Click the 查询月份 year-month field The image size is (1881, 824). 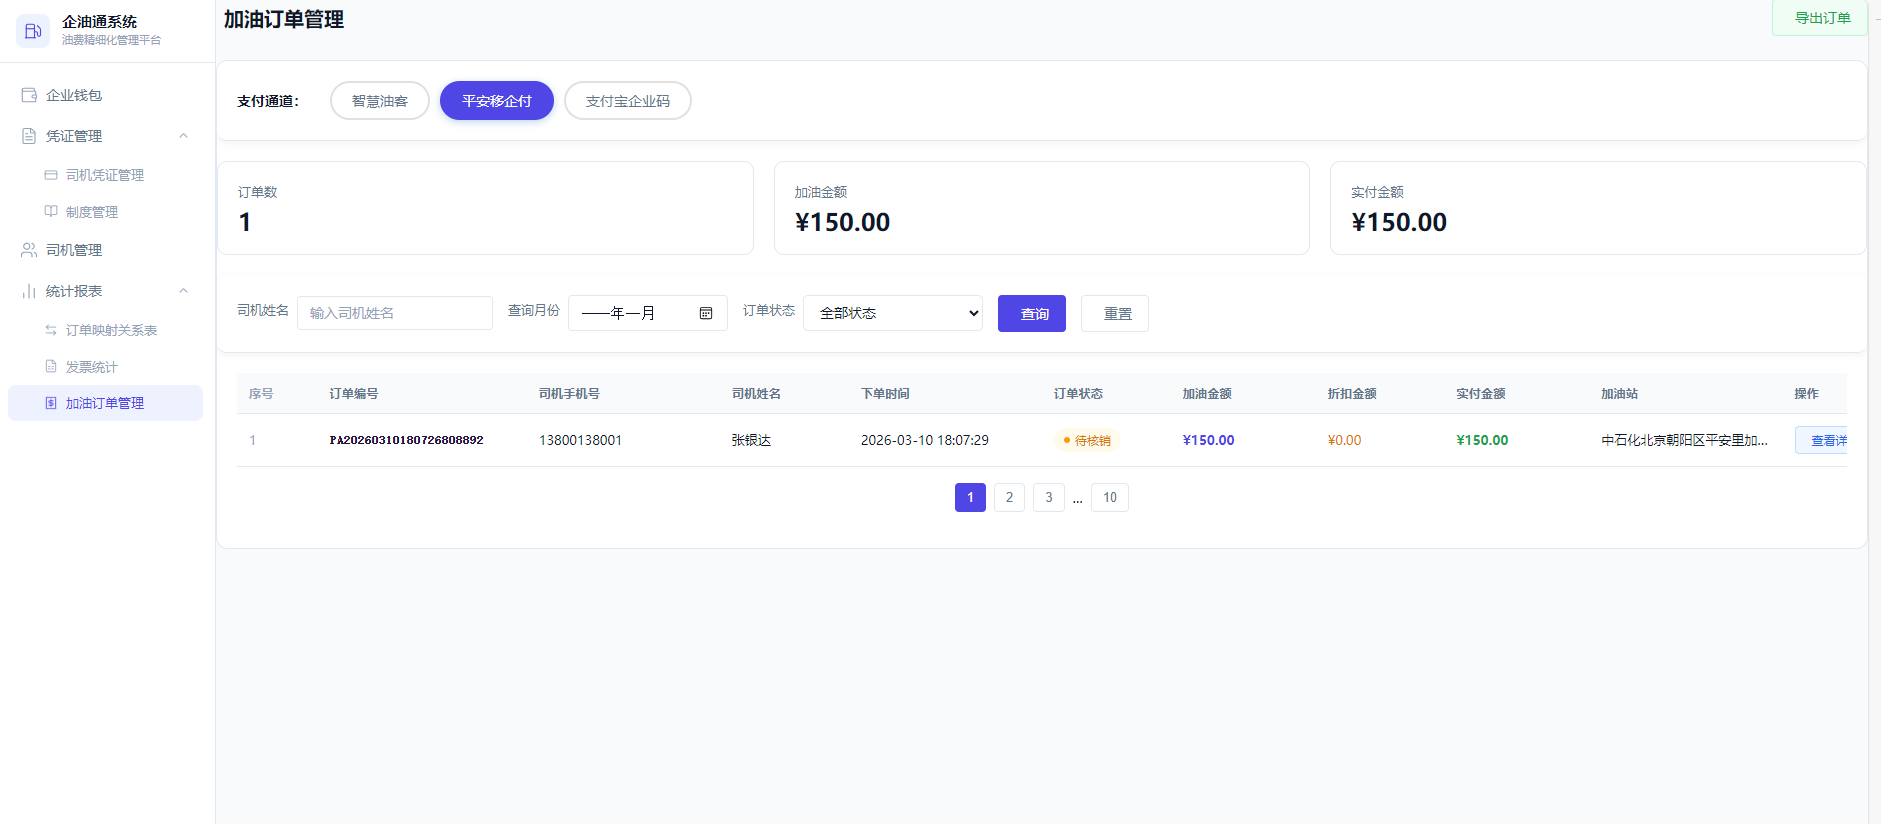point(648,313)
